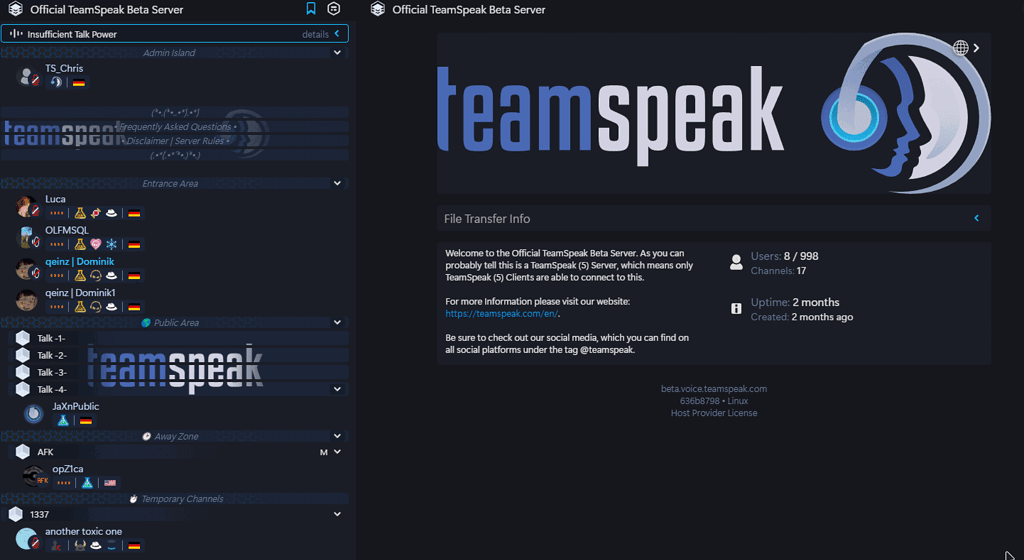Click the white hat badge under Luca

pyautogui.click(x=112, y=214)
